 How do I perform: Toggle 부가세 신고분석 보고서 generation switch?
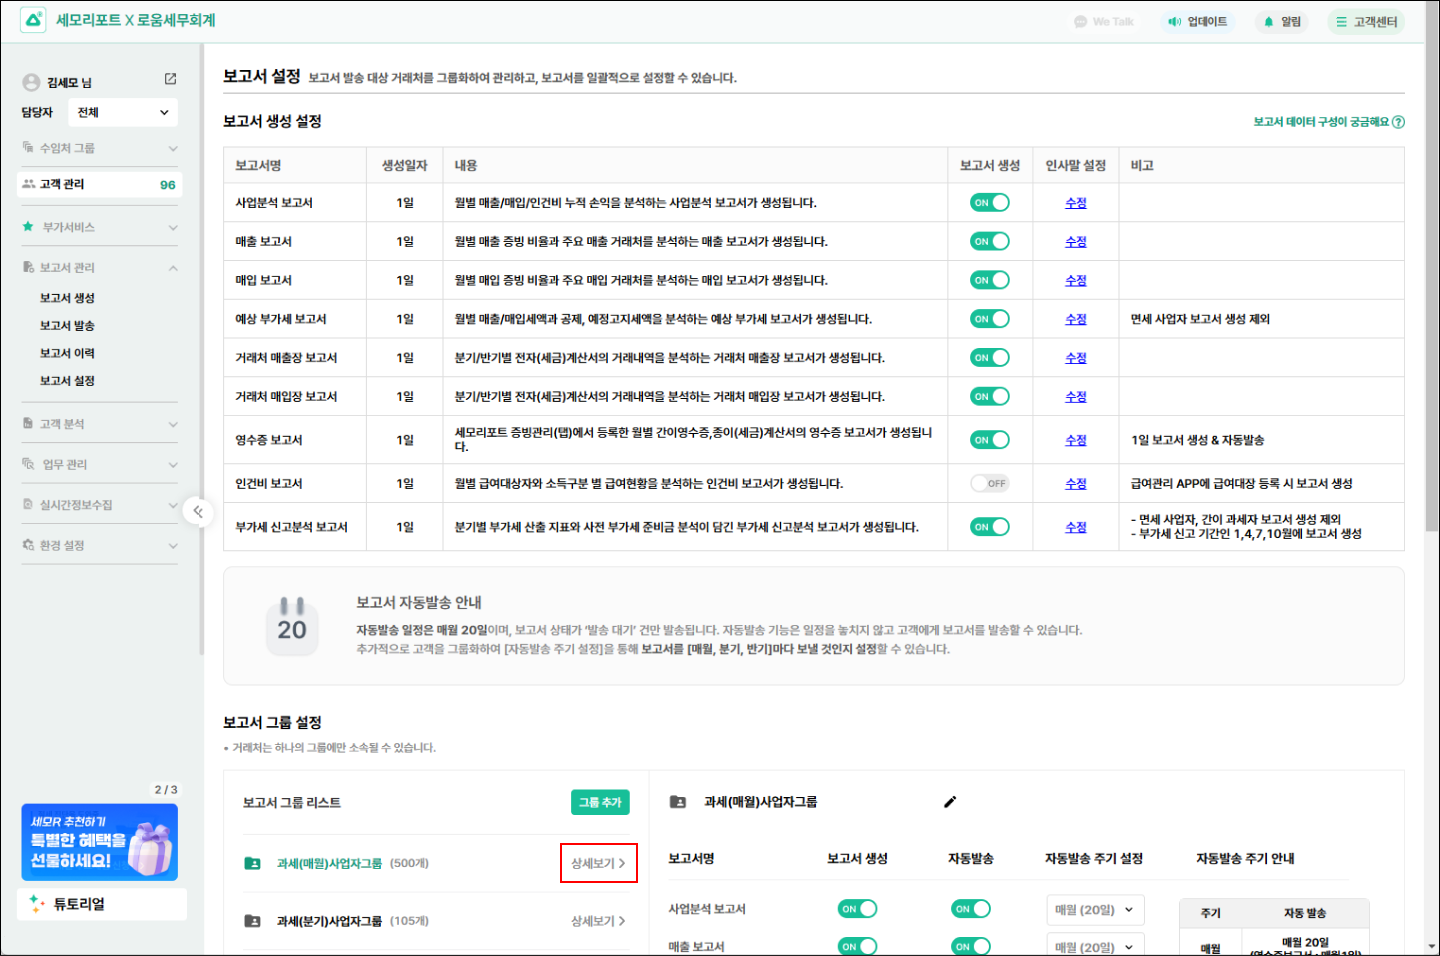click(989, 527)
